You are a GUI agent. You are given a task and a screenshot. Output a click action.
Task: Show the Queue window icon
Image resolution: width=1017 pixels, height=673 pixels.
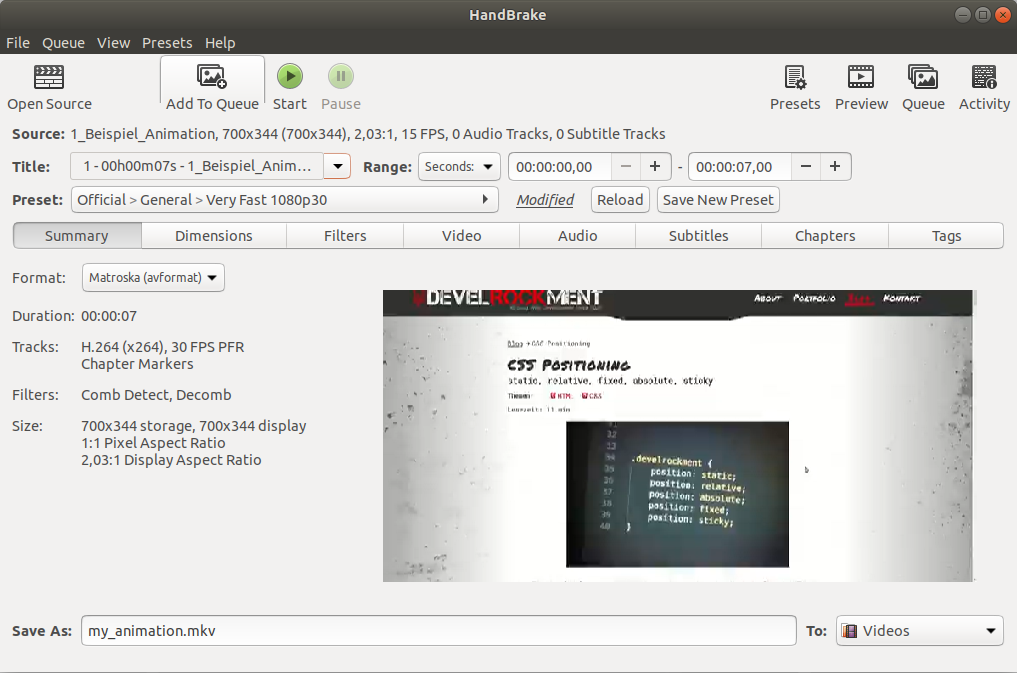point(923,77)
